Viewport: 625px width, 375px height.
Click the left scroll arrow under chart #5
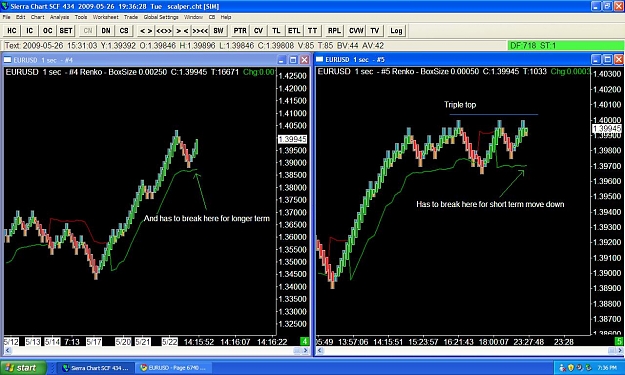pos(320,351)
